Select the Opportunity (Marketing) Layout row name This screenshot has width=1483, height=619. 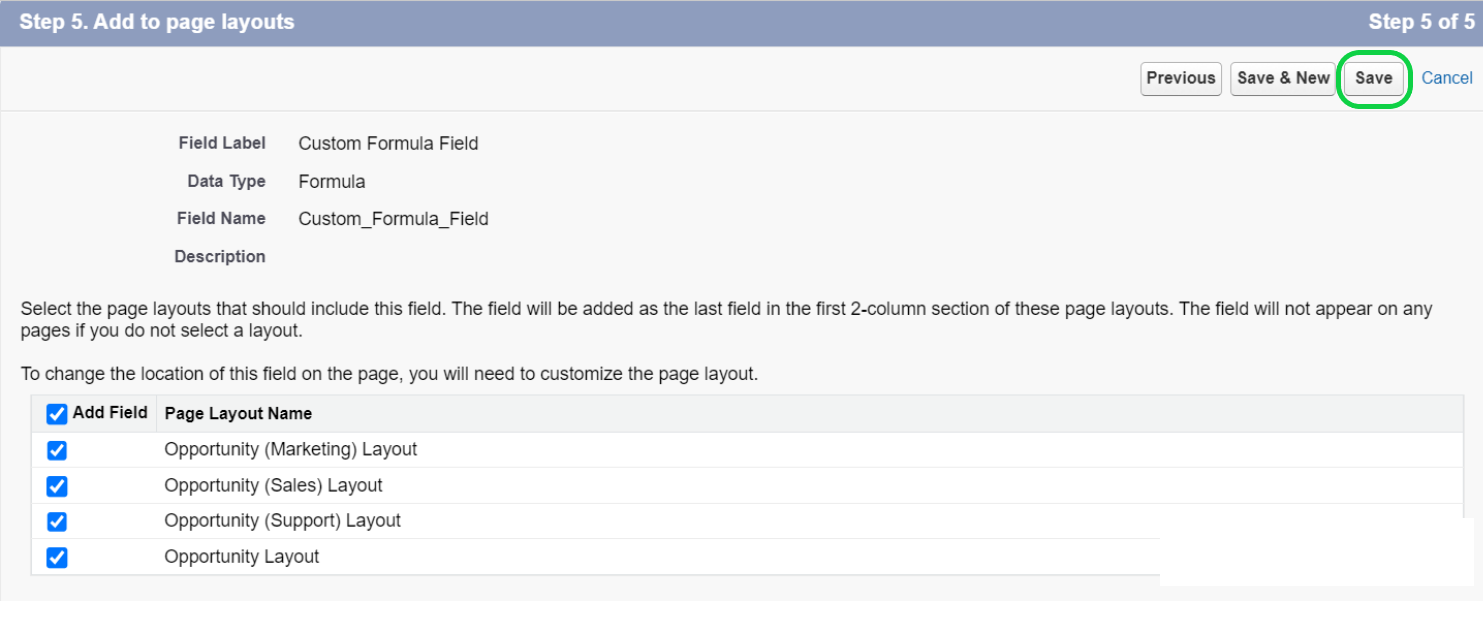(291, 450)
